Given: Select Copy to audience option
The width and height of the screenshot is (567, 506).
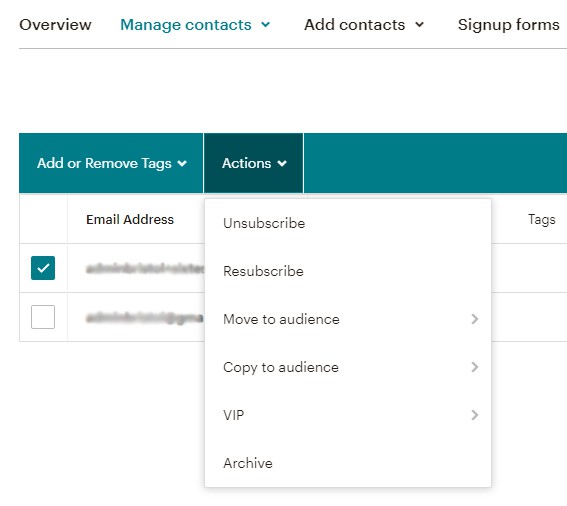Looking at the screenshot, I should click(x=348, y=367).
